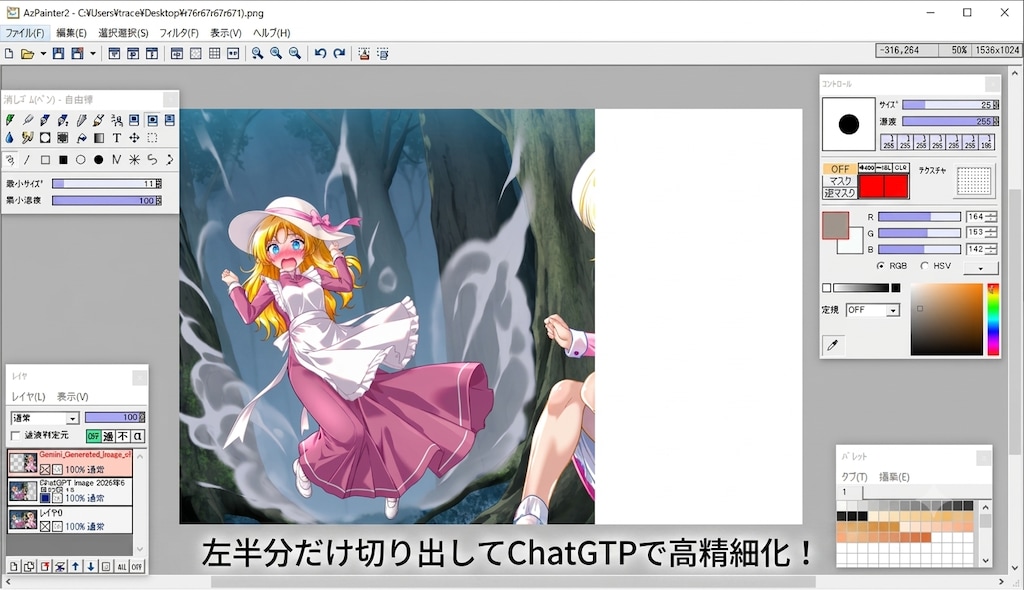Image resolution: width=1024 pixels, height=590 pixels.
Task: Switch mask mode to OFF
Action: 840,169
